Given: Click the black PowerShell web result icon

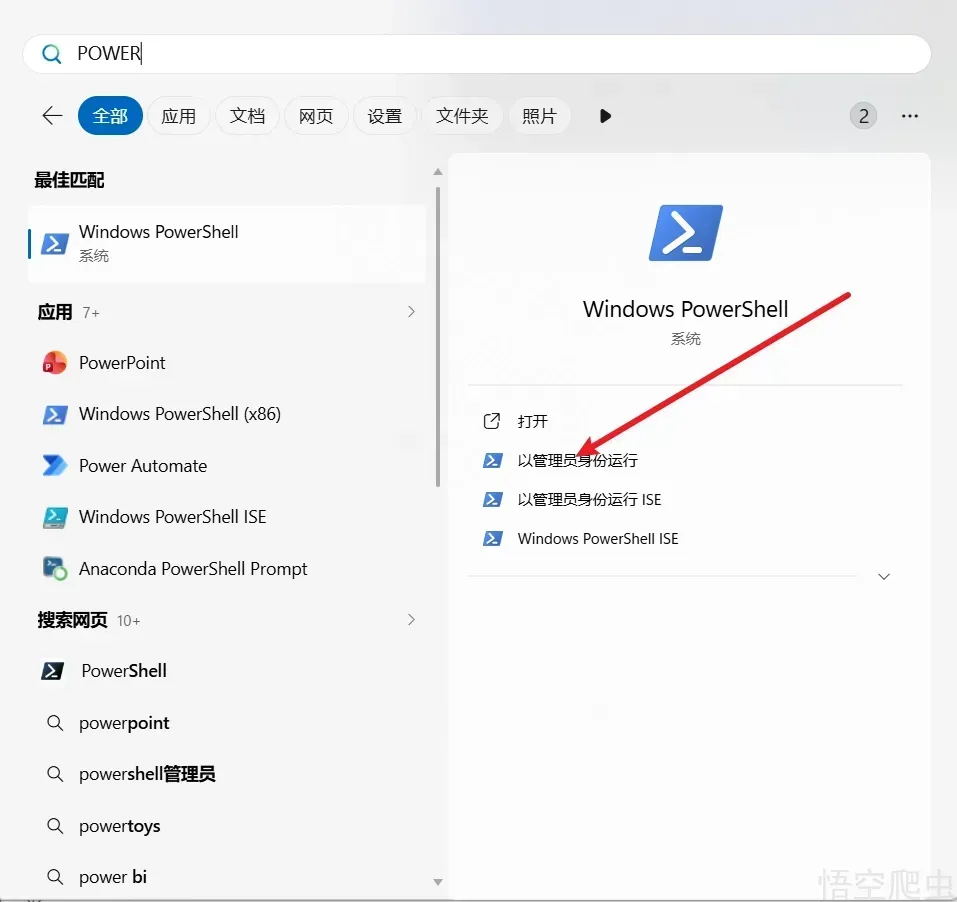Looking at the screenshot, I should coord(52,671).
